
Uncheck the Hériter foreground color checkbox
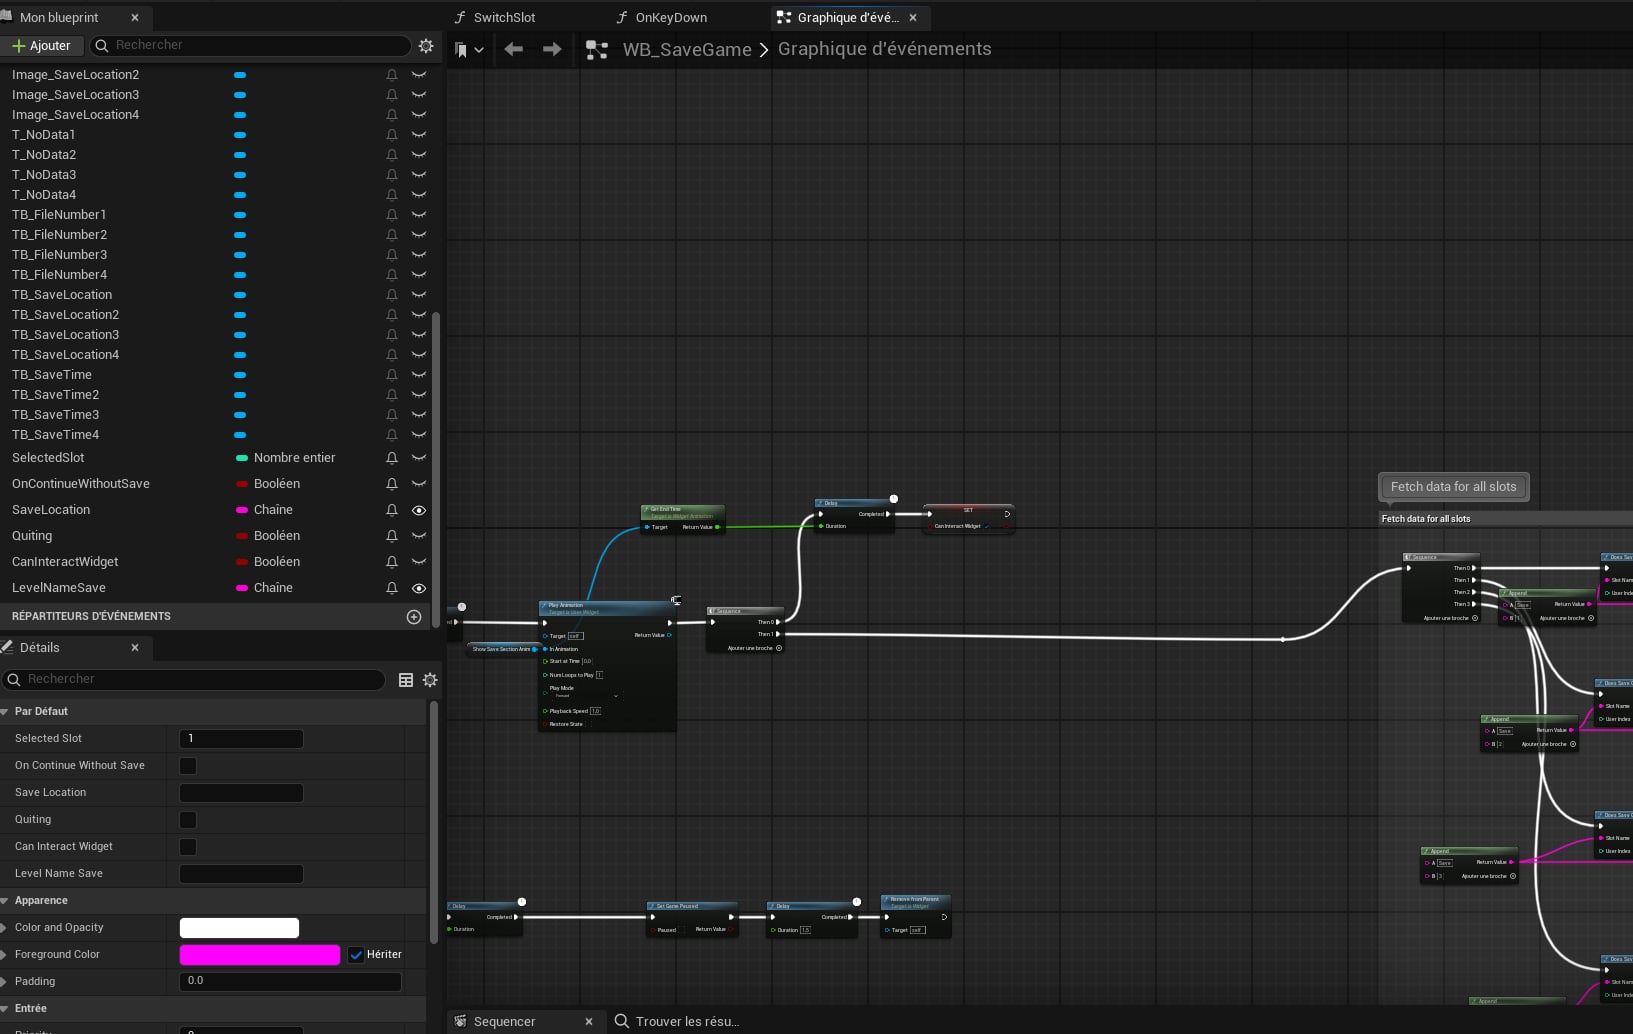tap(356, 955)
